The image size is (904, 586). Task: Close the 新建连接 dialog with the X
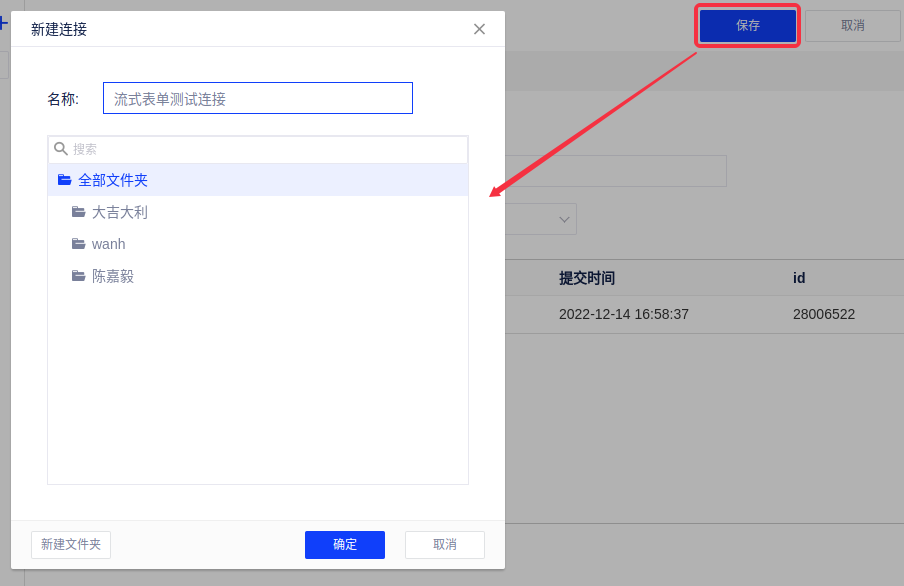(479, 29)
